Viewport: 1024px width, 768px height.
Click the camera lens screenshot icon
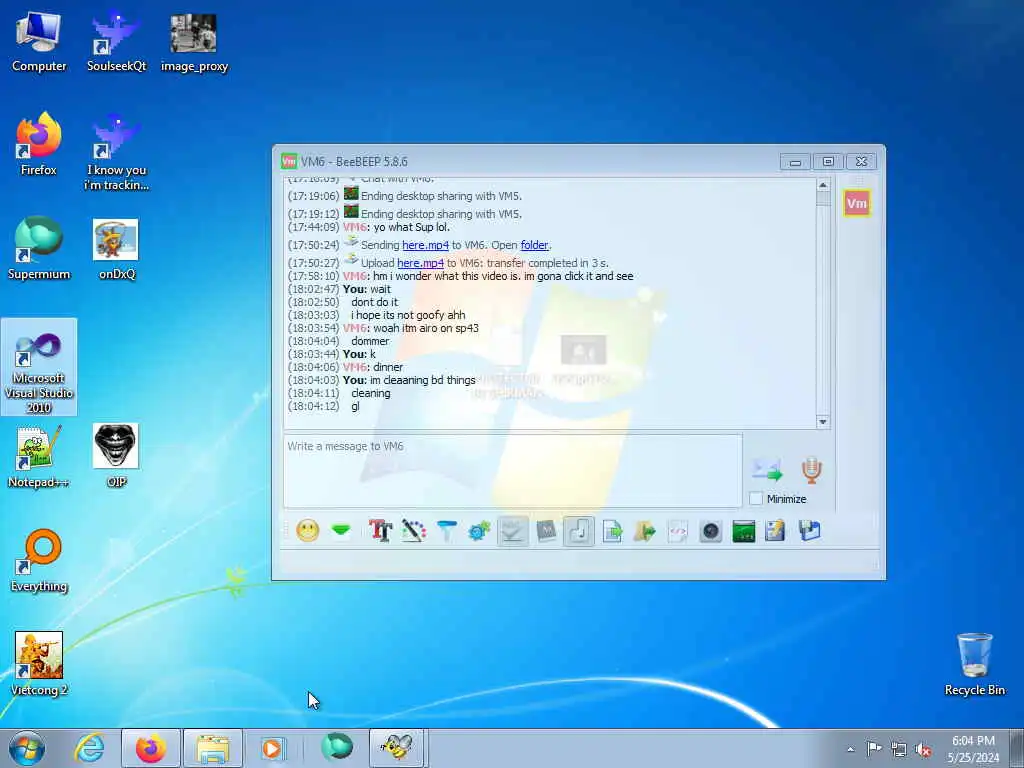711,530
